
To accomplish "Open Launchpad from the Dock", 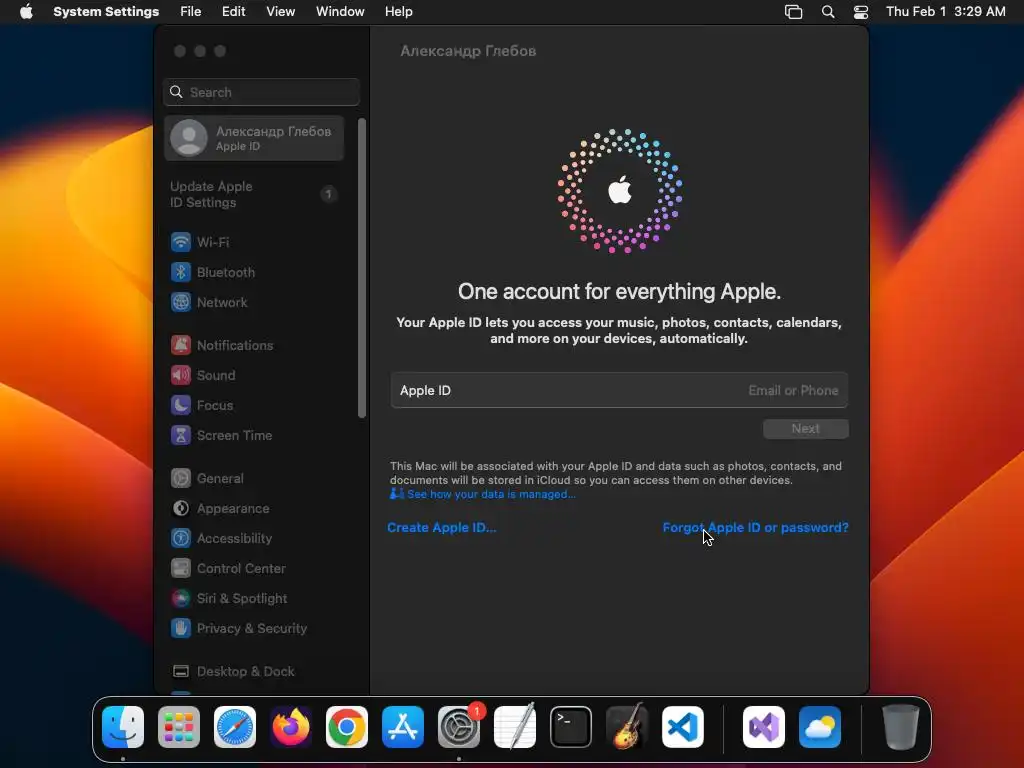I will click(x=179, y=727).
